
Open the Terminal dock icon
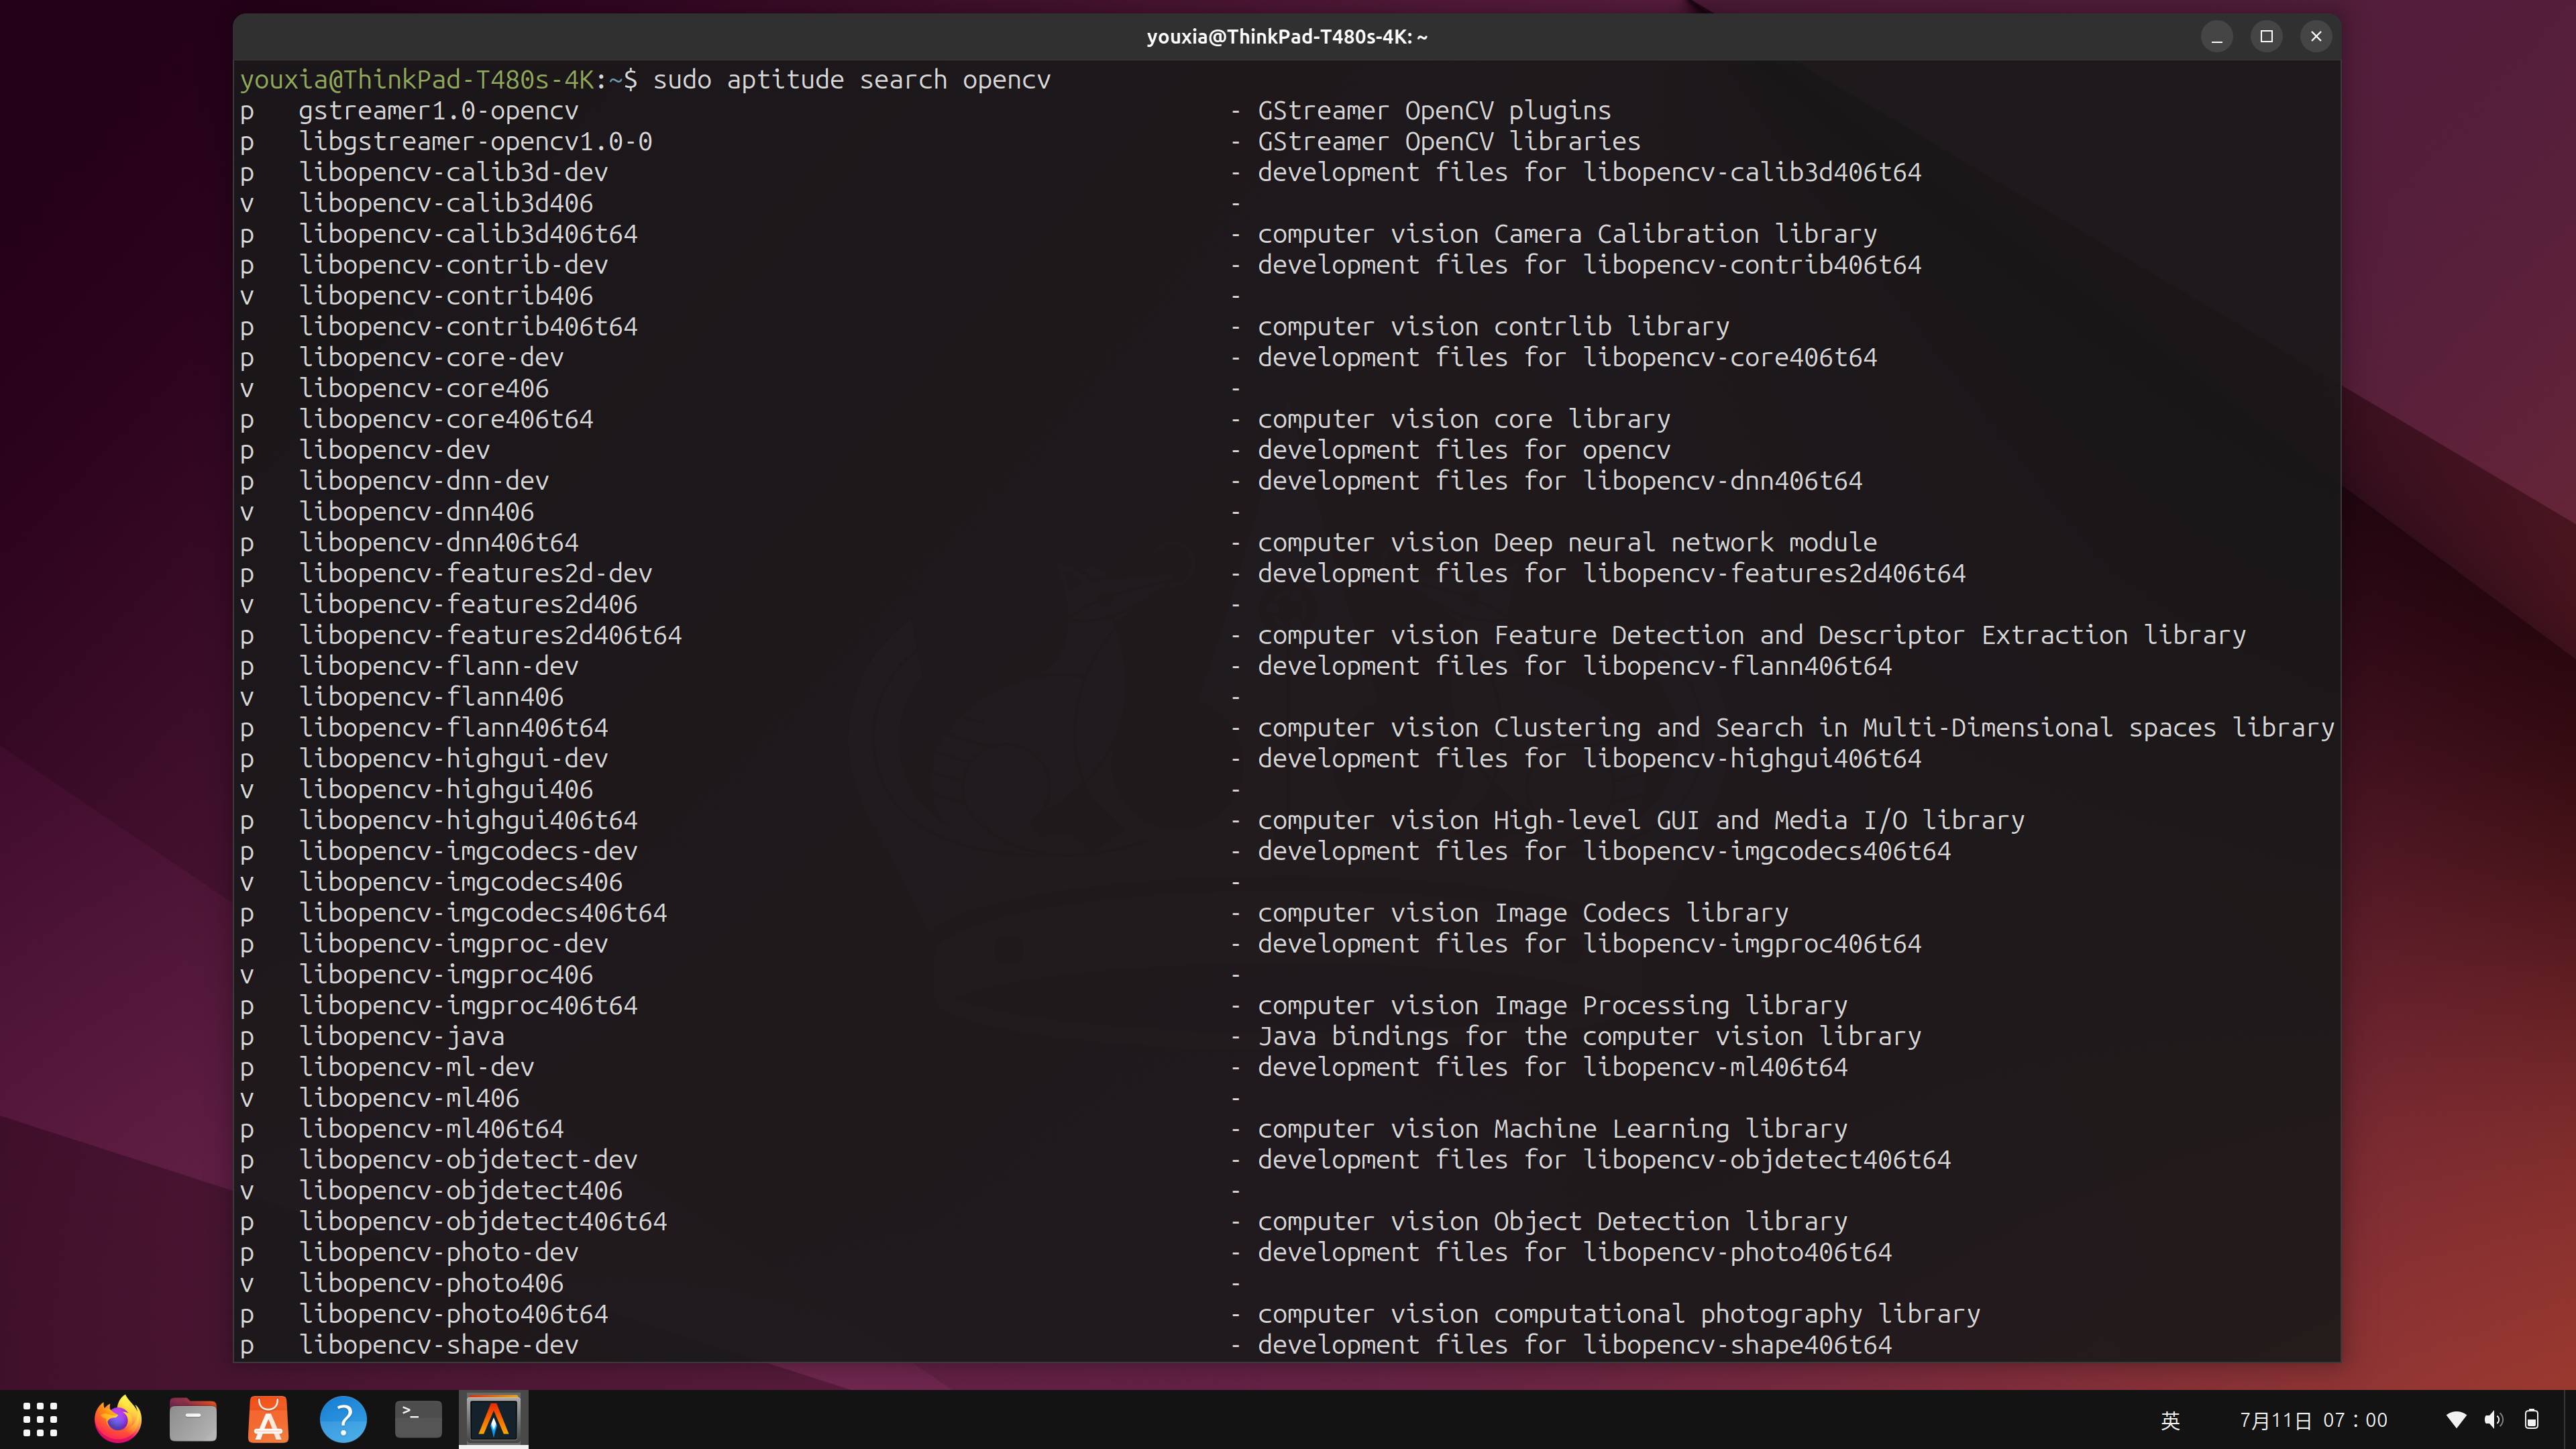(418, 1419)
